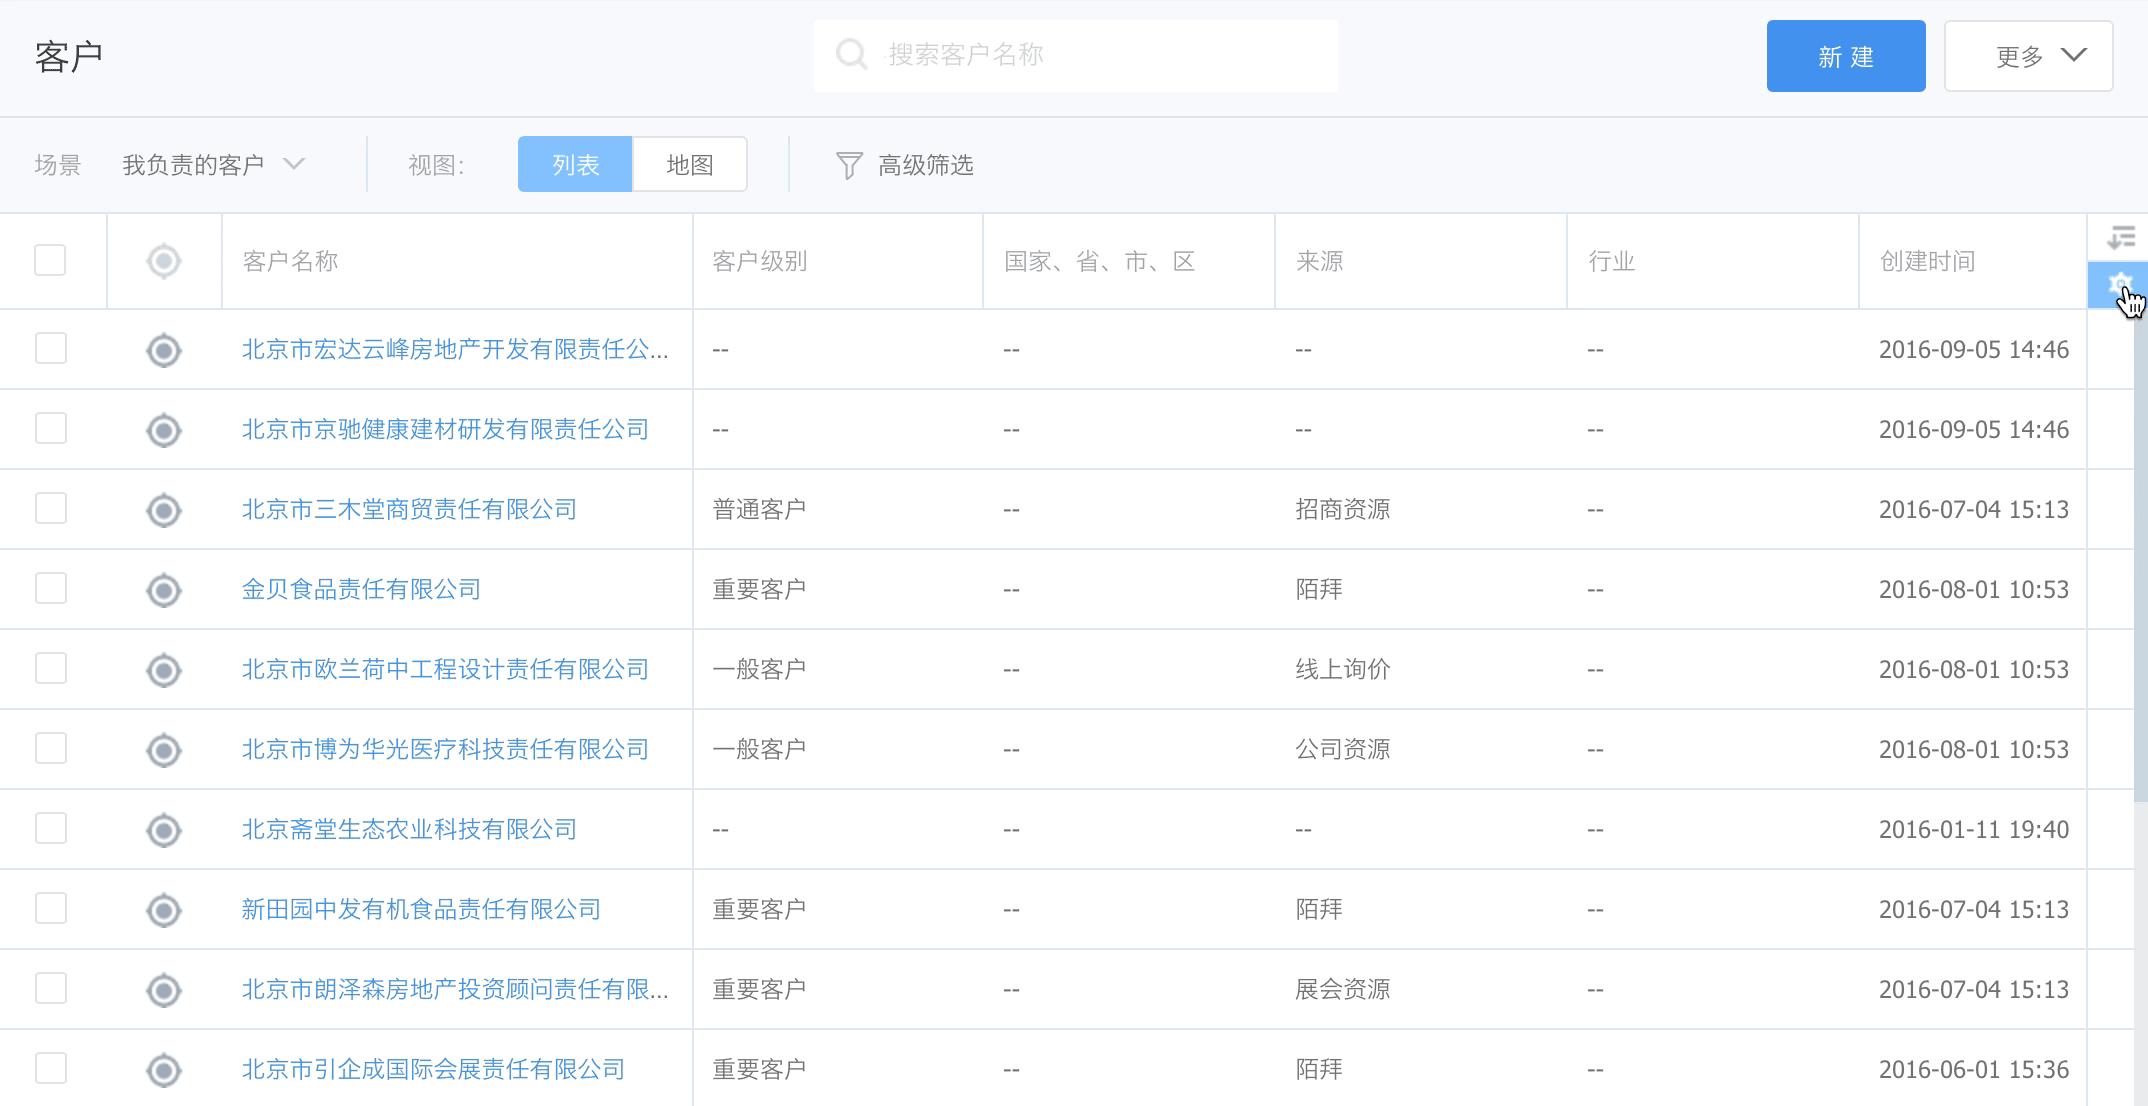The image size is (2148, 1106).
Task: Open 北京市欧兰荷中工程设计责任有限公司 customer link
Action: 445,669
